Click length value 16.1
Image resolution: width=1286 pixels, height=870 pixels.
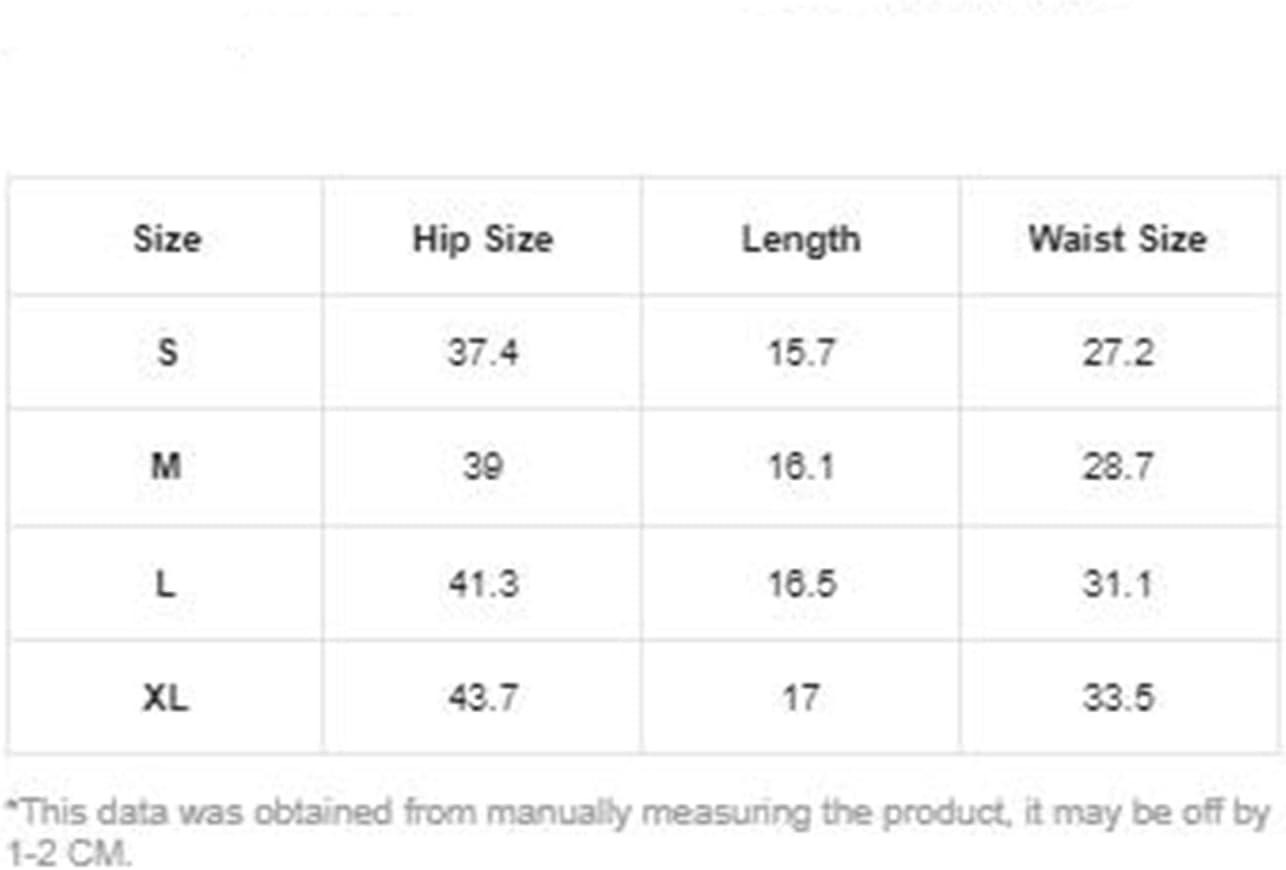tap(800, 467)
